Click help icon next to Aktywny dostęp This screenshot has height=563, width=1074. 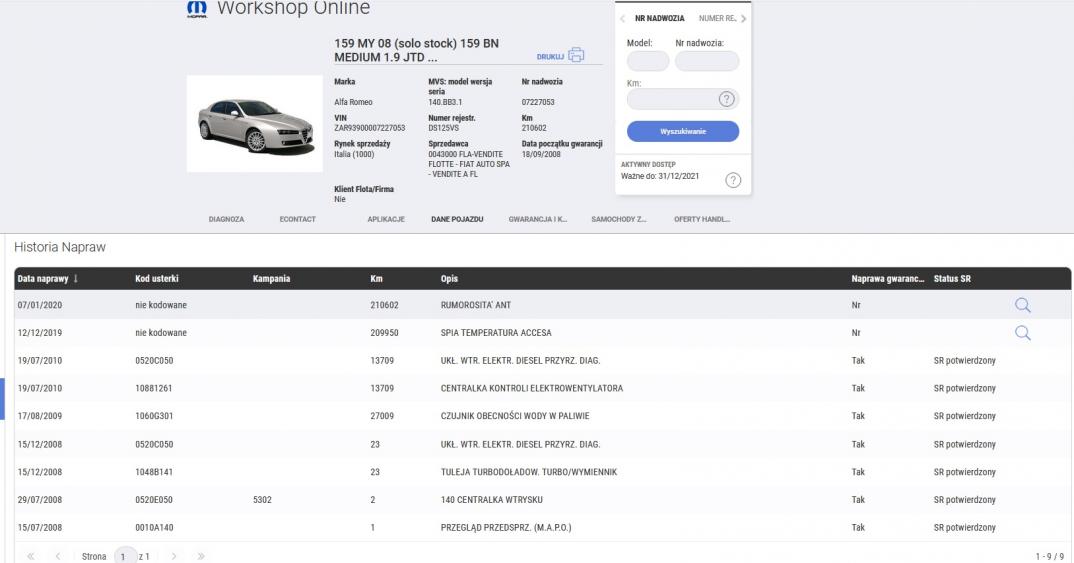(732, 180)
